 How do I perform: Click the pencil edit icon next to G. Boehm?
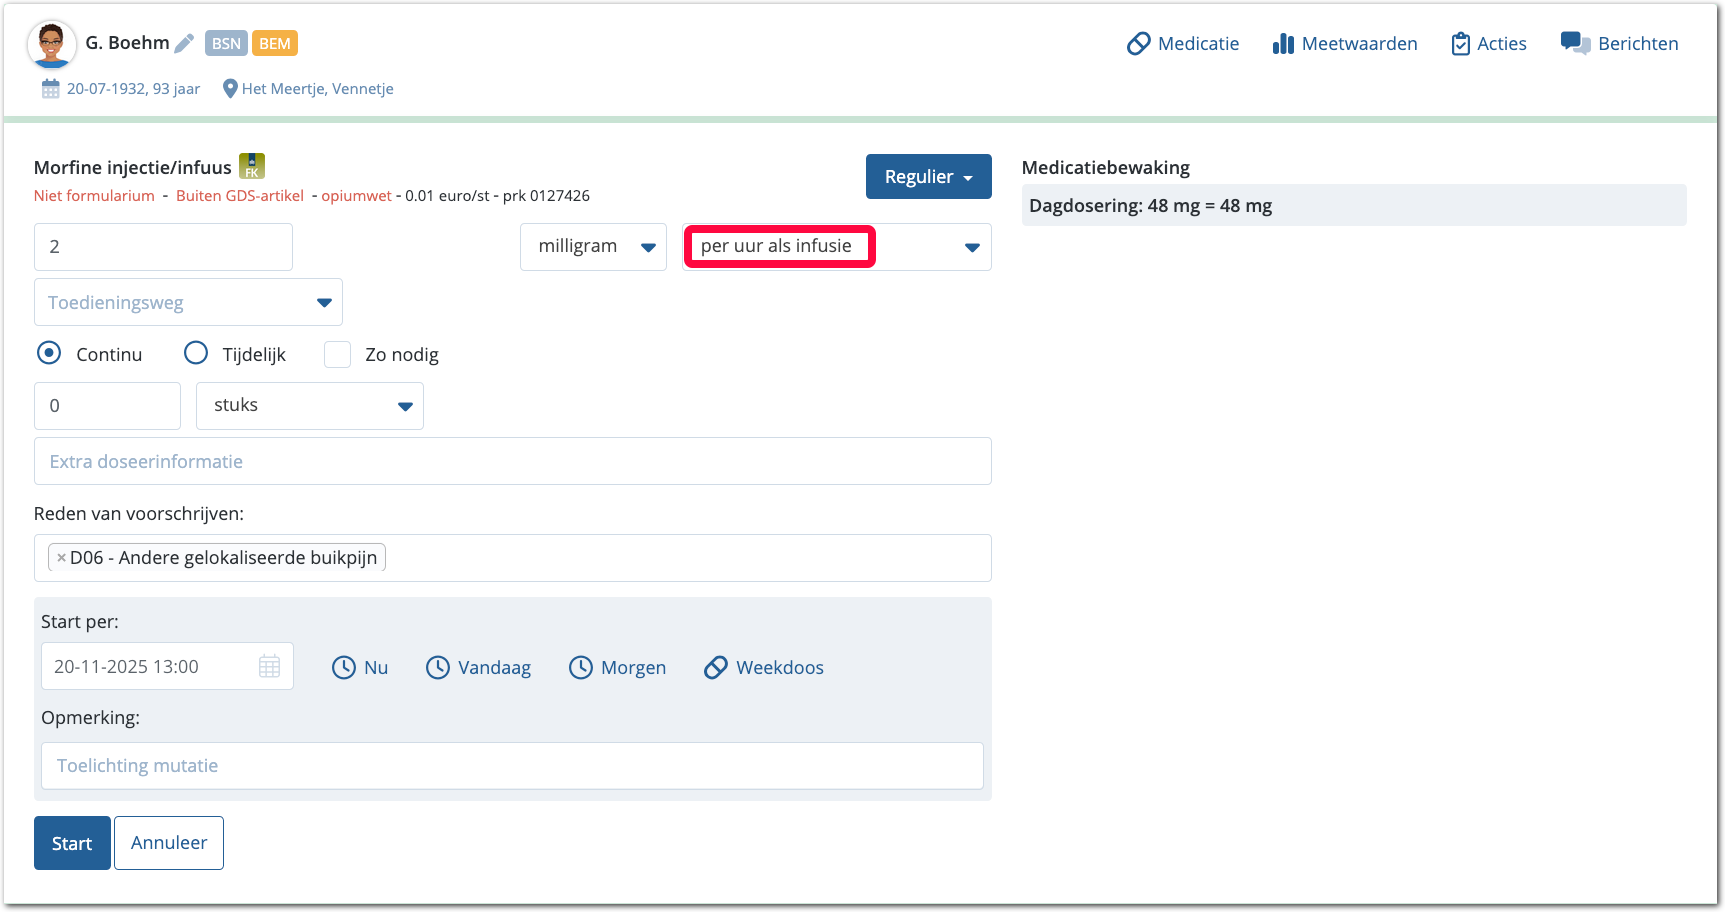[184, 43]
